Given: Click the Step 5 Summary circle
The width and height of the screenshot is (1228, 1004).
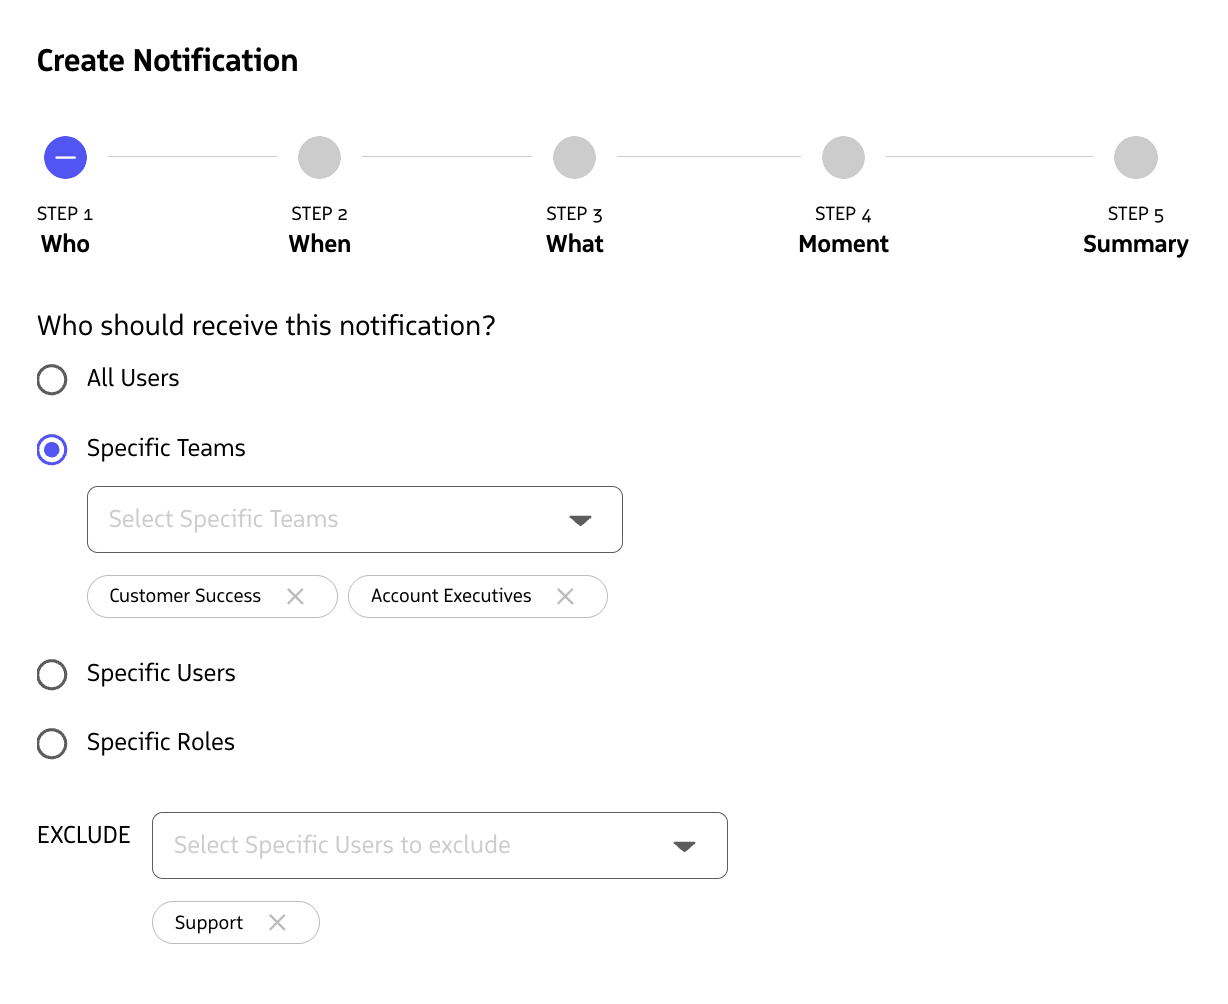Looking at the screenshot, I should point(1135,157).
